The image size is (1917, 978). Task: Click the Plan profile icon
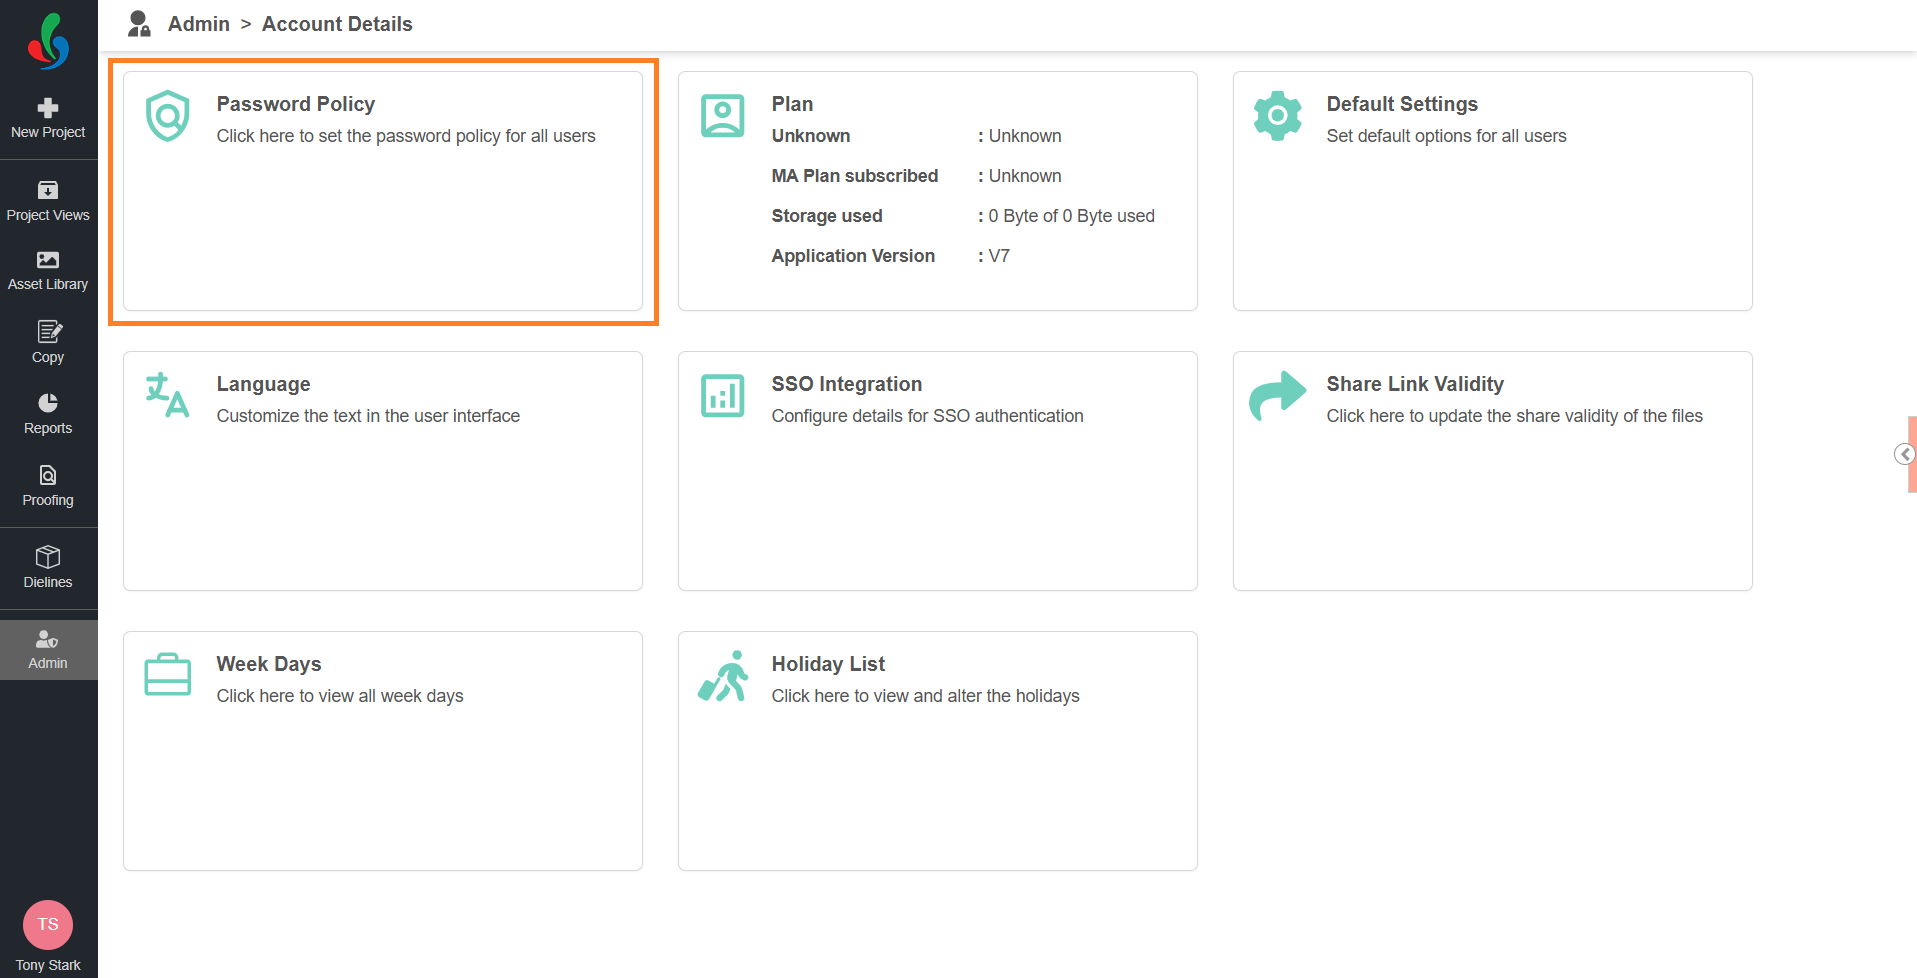[x=723, y=116]
